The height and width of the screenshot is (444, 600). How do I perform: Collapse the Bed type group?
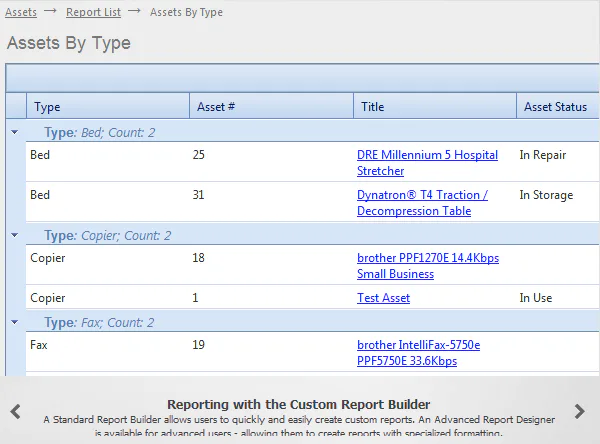(x=15, y=132)
